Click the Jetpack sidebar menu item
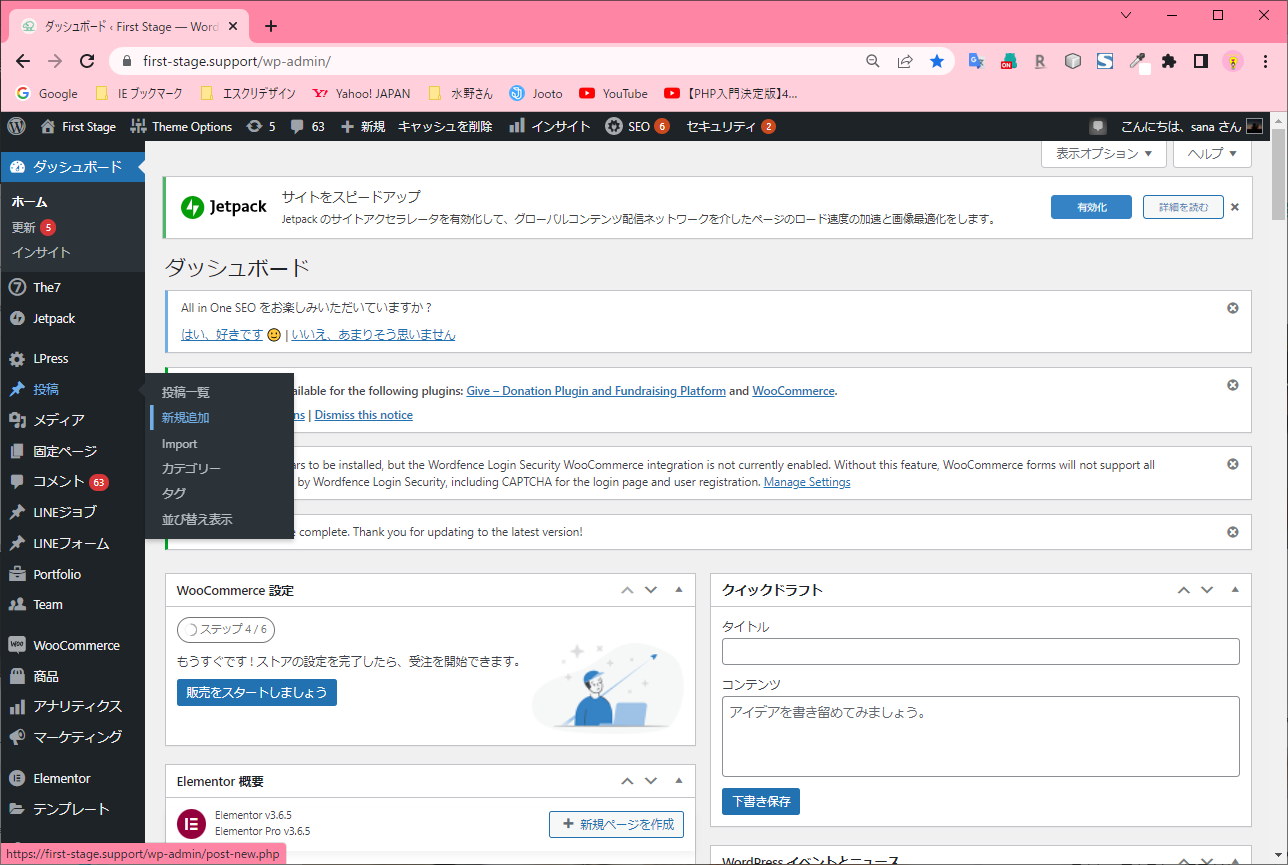This screenshot has width=1288, height=865. 54,318
